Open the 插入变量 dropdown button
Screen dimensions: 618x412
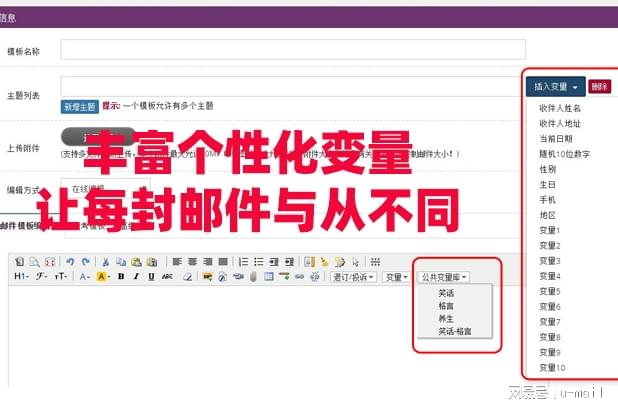pos(556,87)
